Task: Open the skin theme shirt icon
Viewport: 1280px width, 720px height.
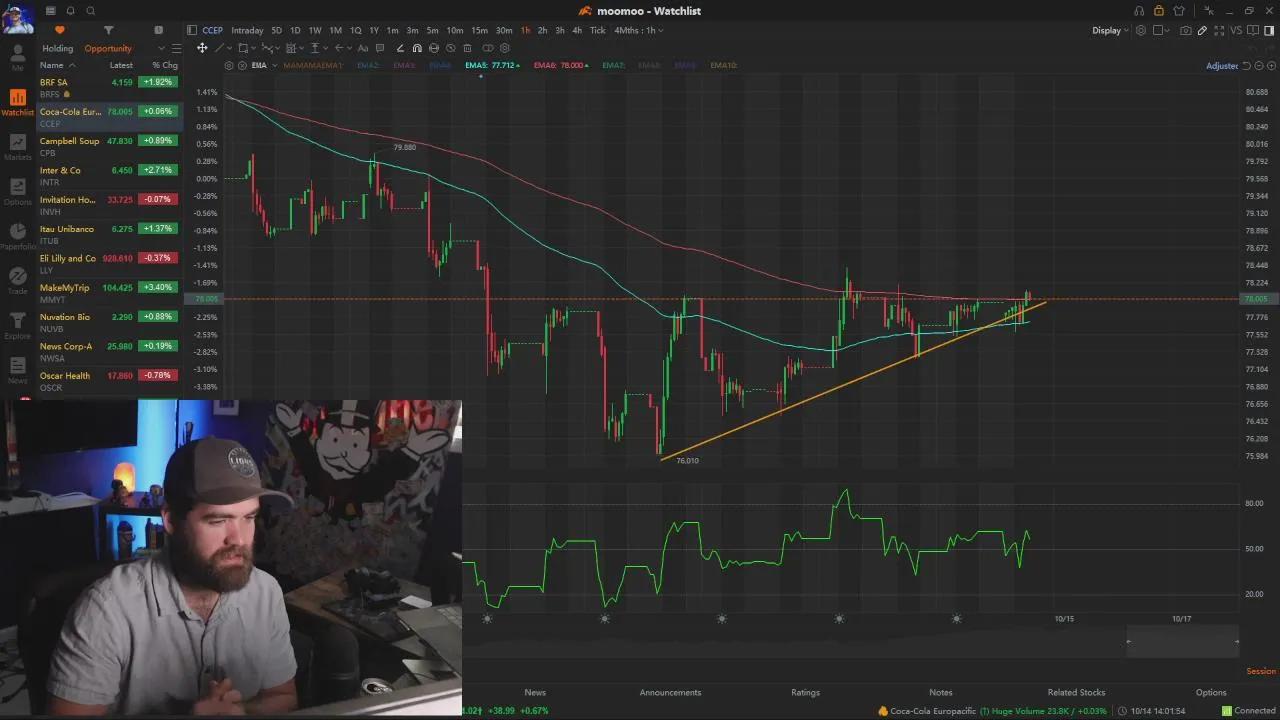Action: [1178, 11]
